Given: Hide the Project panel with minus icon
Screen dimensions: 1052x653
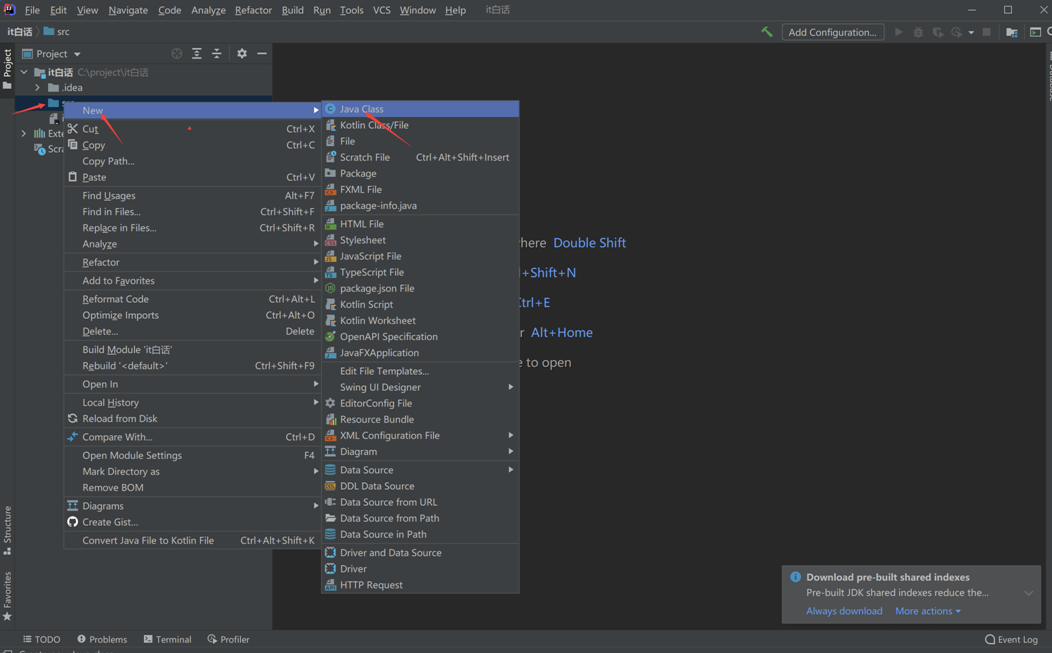Looking at the screenshot, I should (x=262, y=54).
